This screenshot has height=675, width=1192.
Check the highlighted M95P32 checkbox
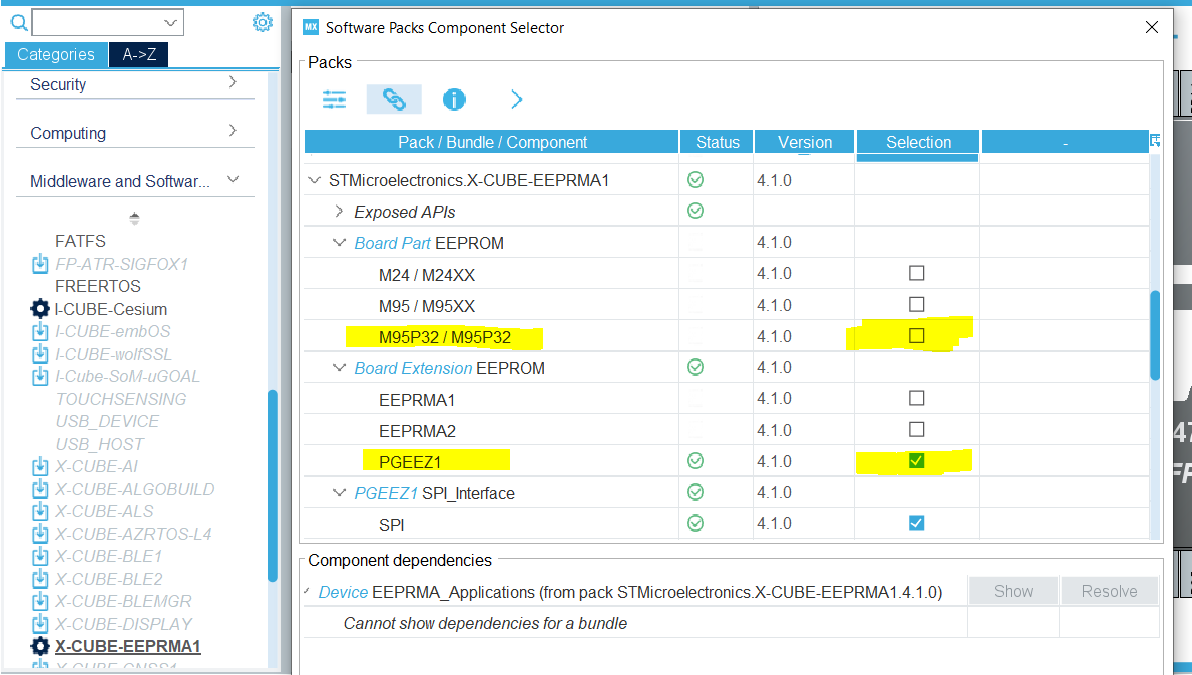pos(916,335)
